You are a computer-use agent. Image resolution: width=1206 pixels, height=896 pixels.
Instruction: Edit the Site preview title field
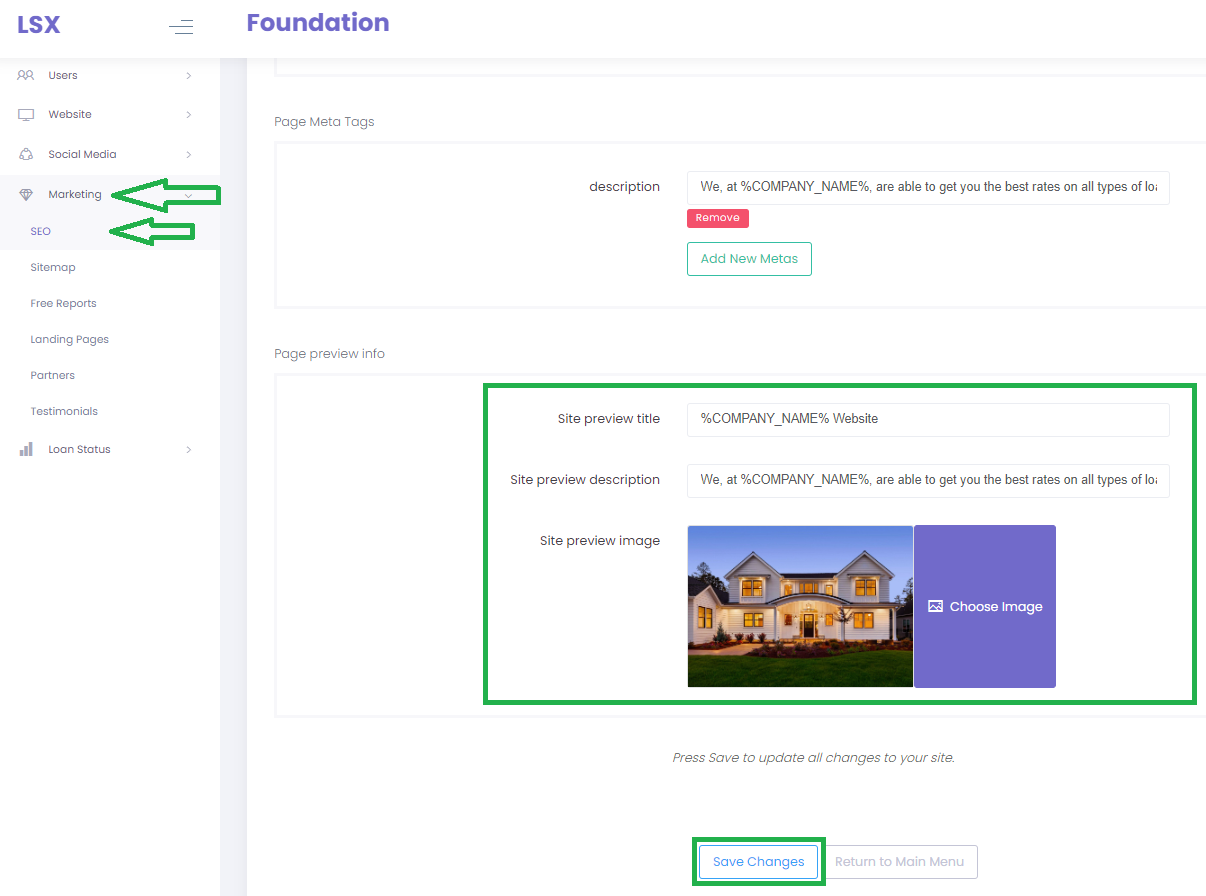tap(928, 419)
